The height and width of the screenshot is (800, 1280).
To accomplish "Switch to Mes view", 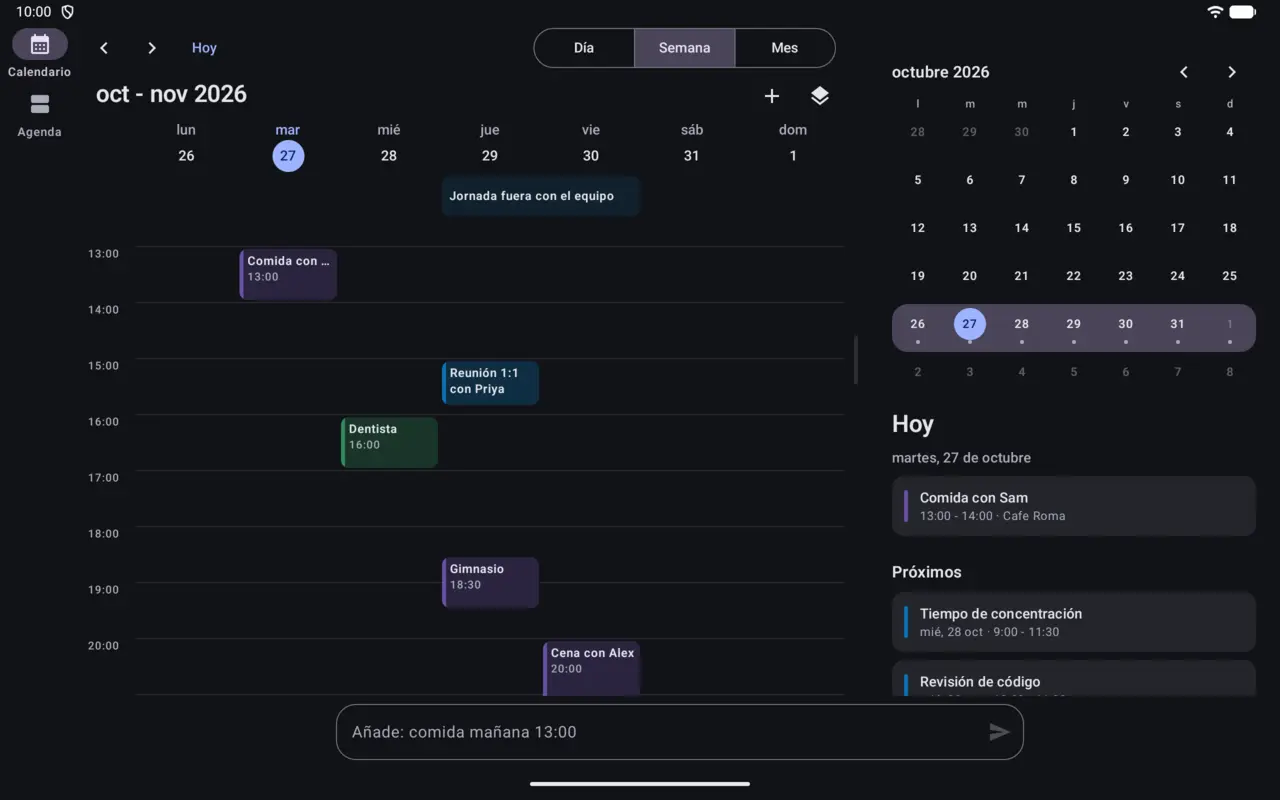I will point(785,48).
